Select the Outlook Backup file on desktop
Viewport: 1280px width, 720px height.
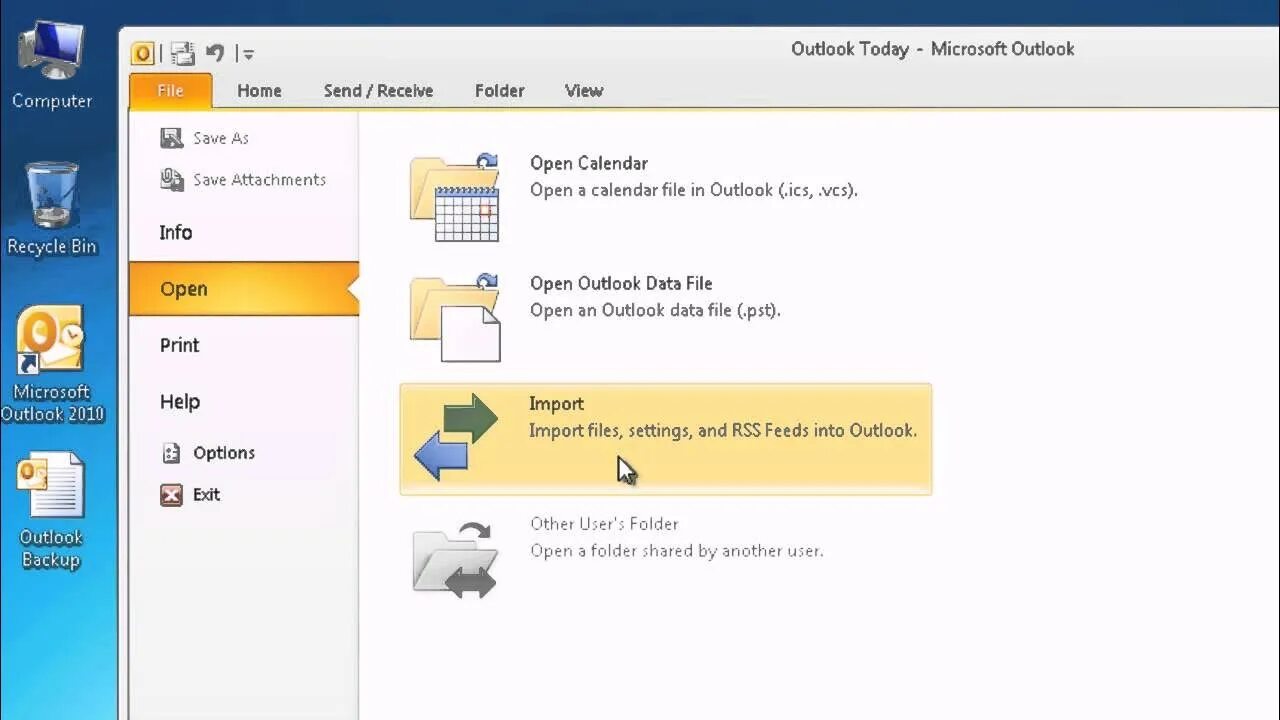tap(51, 511)
